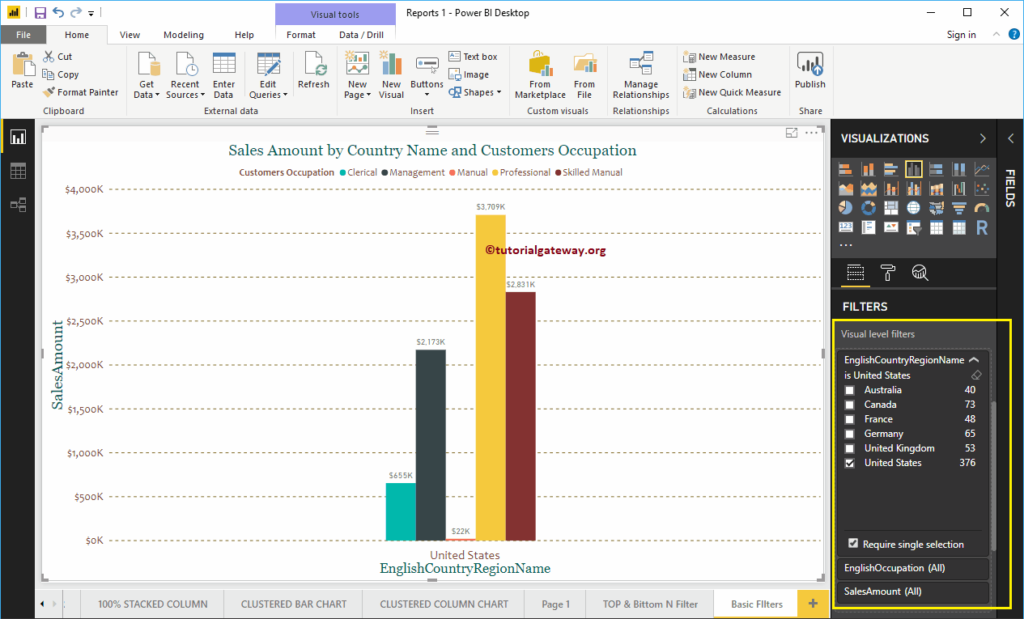1024x619 pixels.
Task: Choose the donut chart visualization
Action: 869,208
